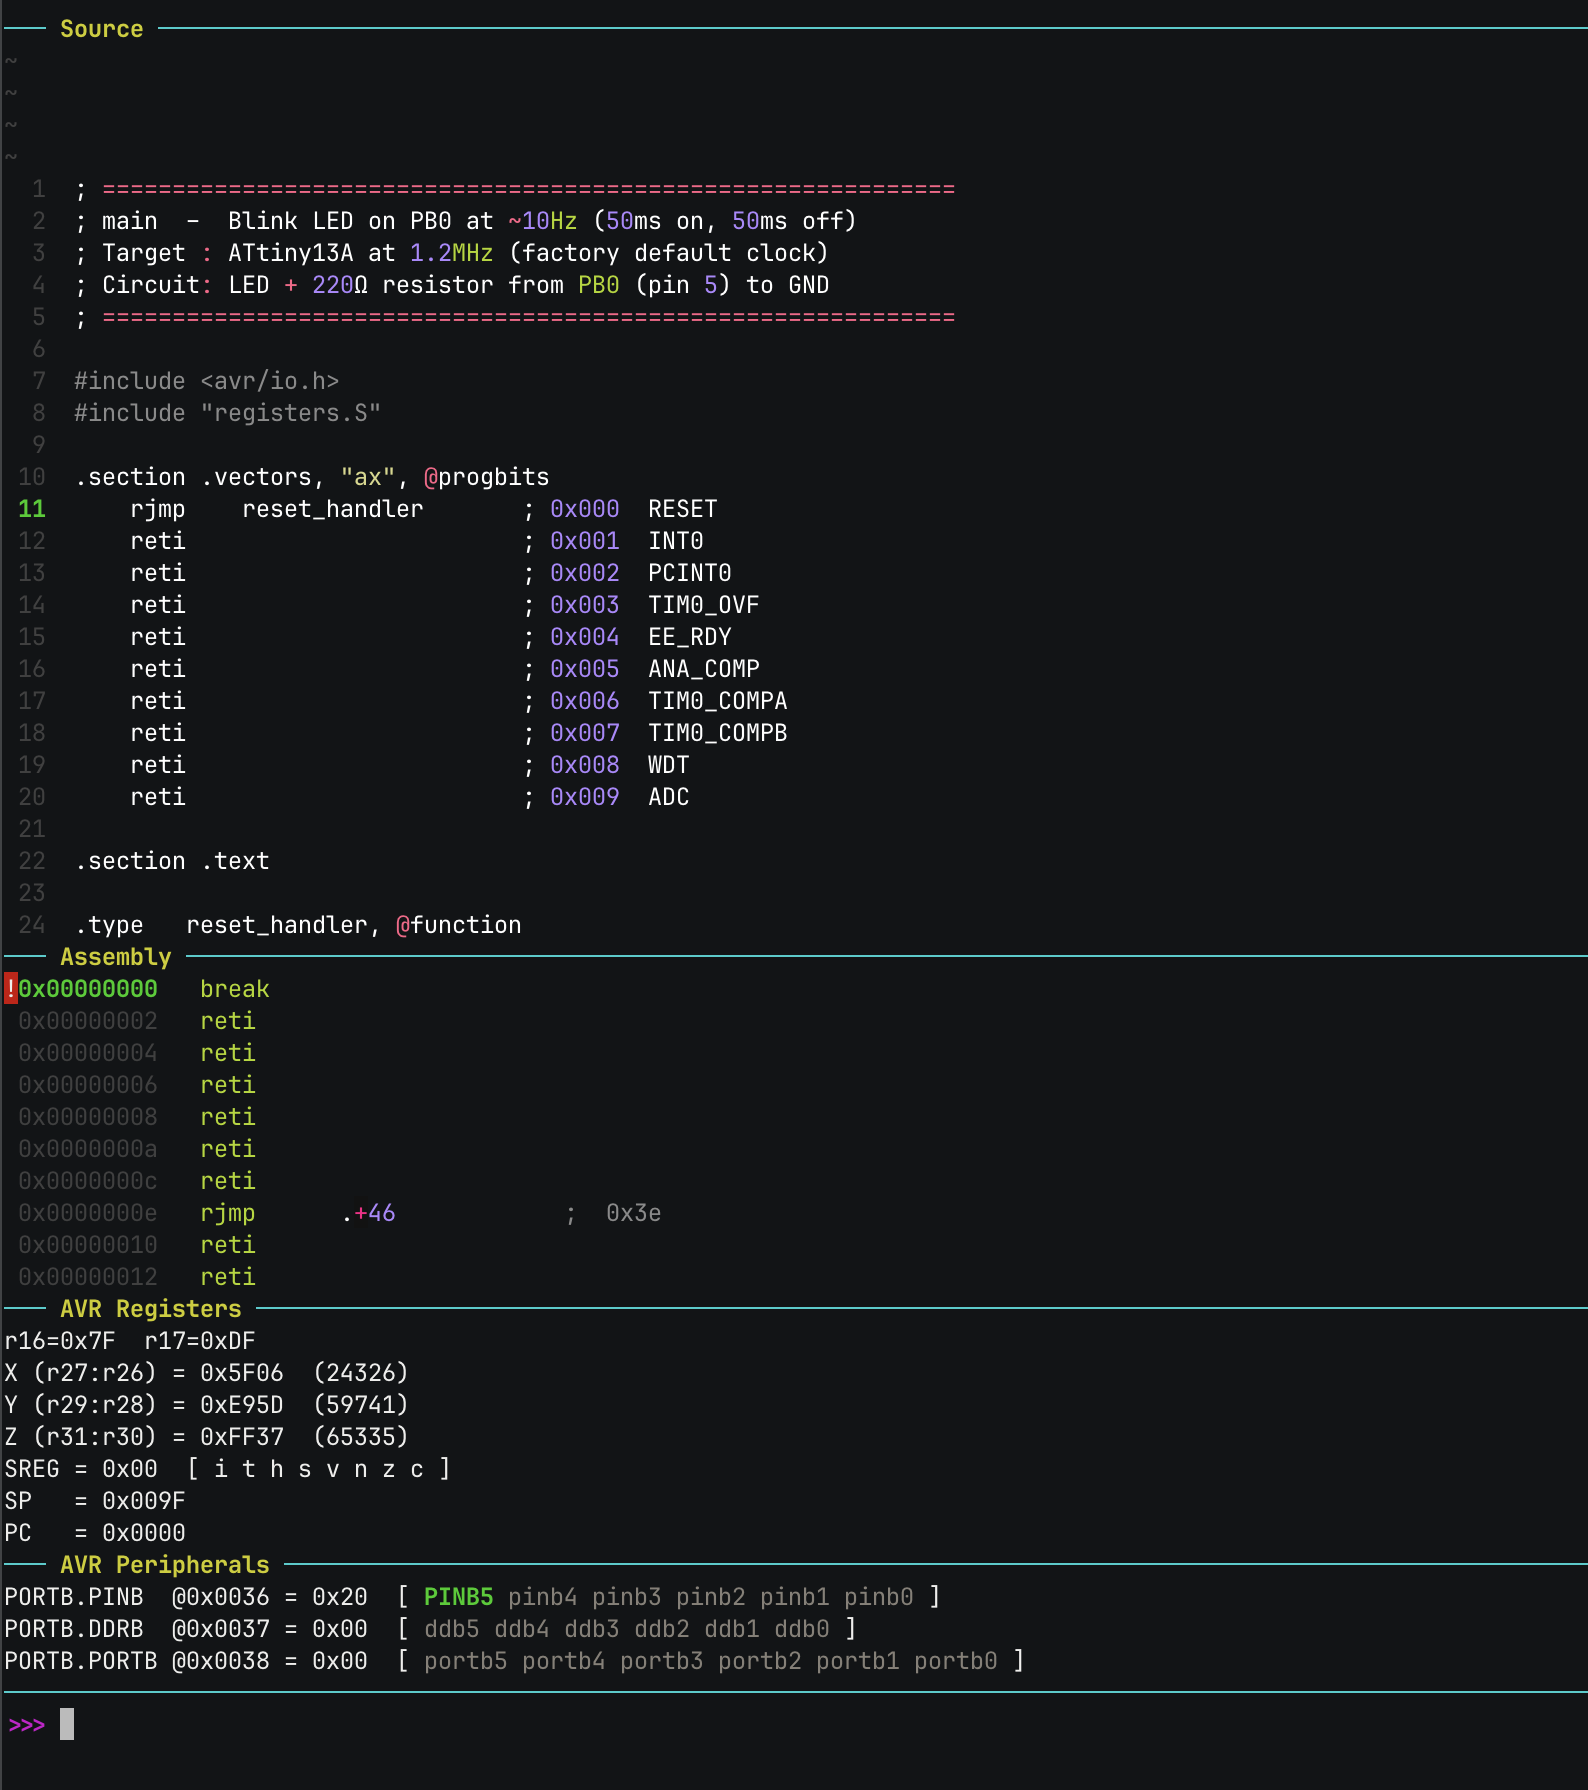Click the 'Circuit: LED + 220Ω' comment line

point(451,285)
